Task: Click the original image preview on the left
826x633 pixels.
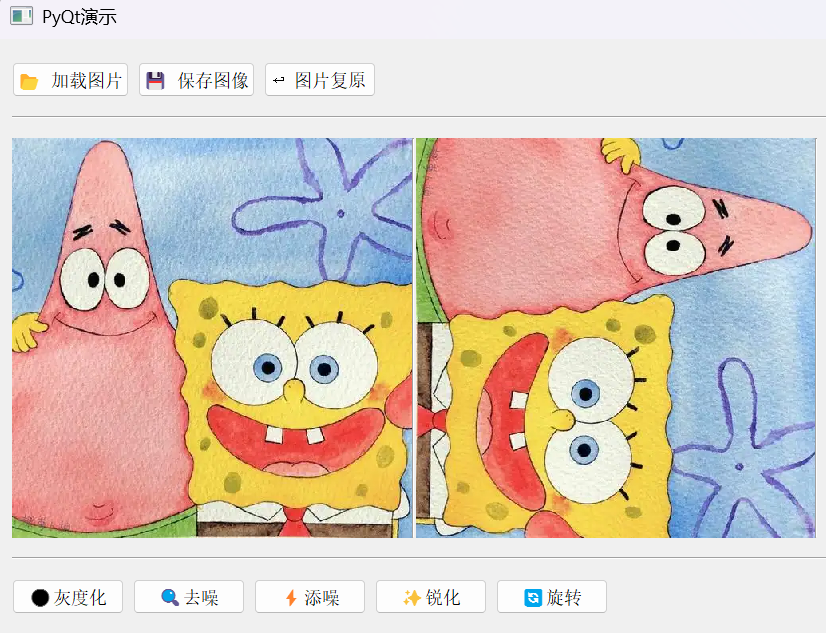Action: coord(212,338)
